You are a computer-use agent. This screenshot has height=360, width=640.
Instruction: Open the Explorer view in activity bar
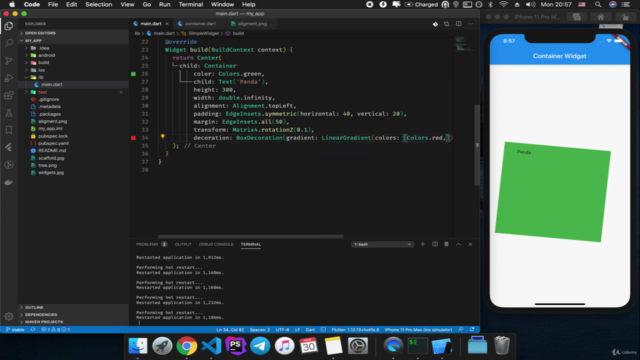tap(9, 26)
